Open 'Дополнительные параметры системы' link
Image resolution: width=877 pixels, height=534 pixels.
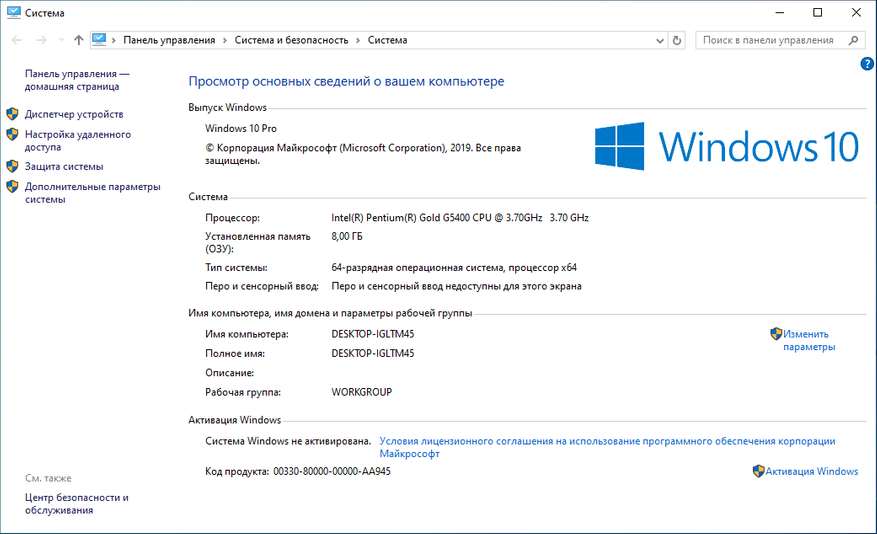coord(92,193)
